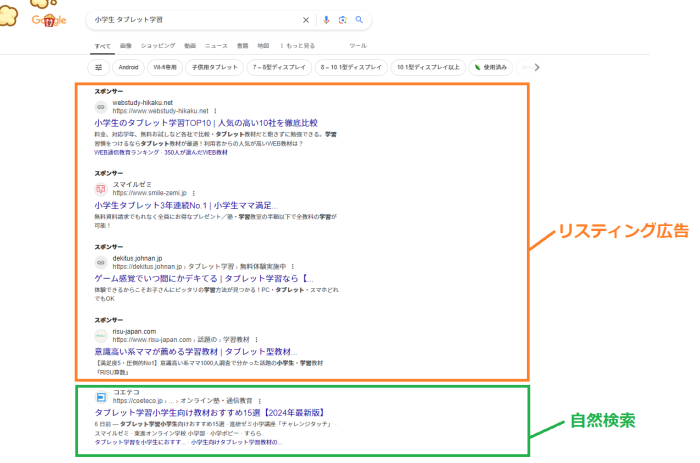Apply the Android filter chip
Viewport: 700px width, 463px height.
tap(128, 67)
